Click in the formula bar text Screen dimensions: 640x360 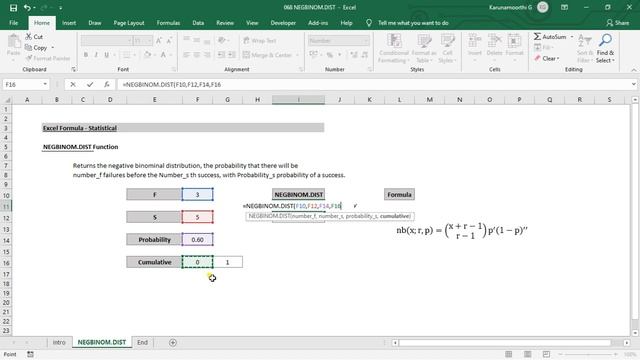click(171, 84)
